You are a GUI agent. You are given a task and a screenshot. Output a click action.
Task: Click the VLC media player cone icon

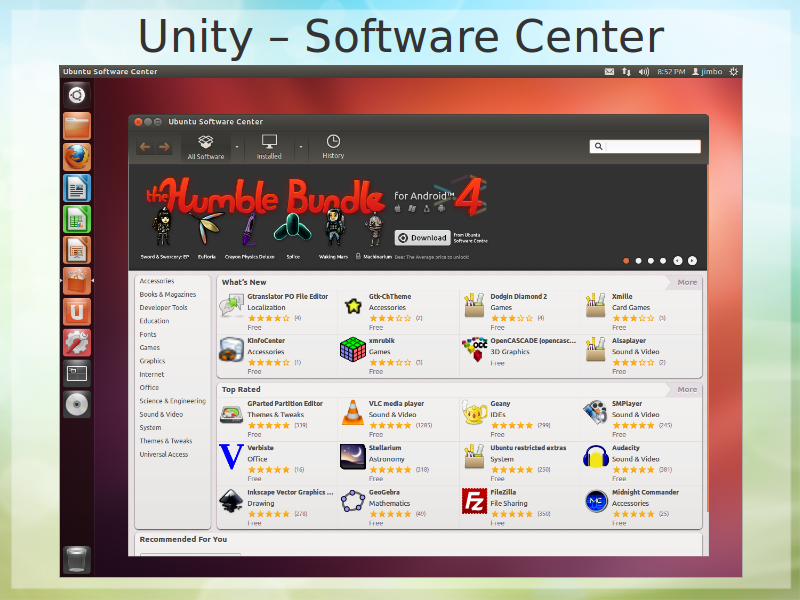(x=353, y=413)
